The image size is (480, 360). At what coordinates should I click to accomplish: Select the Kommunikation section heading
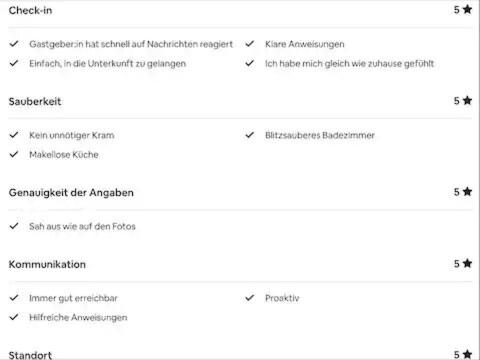47,264
